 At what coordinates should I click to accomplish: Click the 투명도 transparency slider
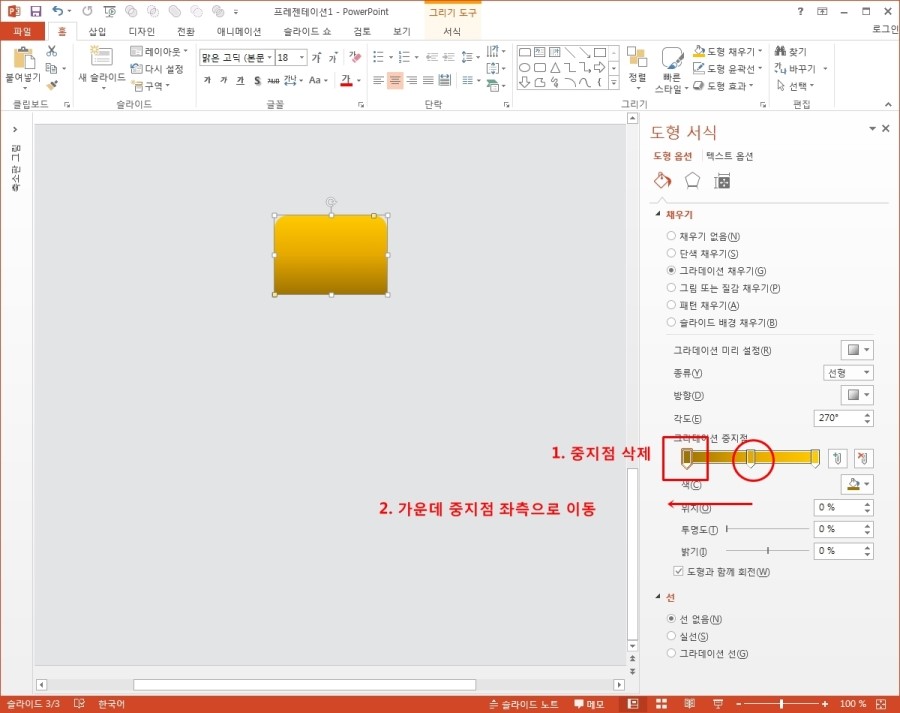[x=767, y=529]
